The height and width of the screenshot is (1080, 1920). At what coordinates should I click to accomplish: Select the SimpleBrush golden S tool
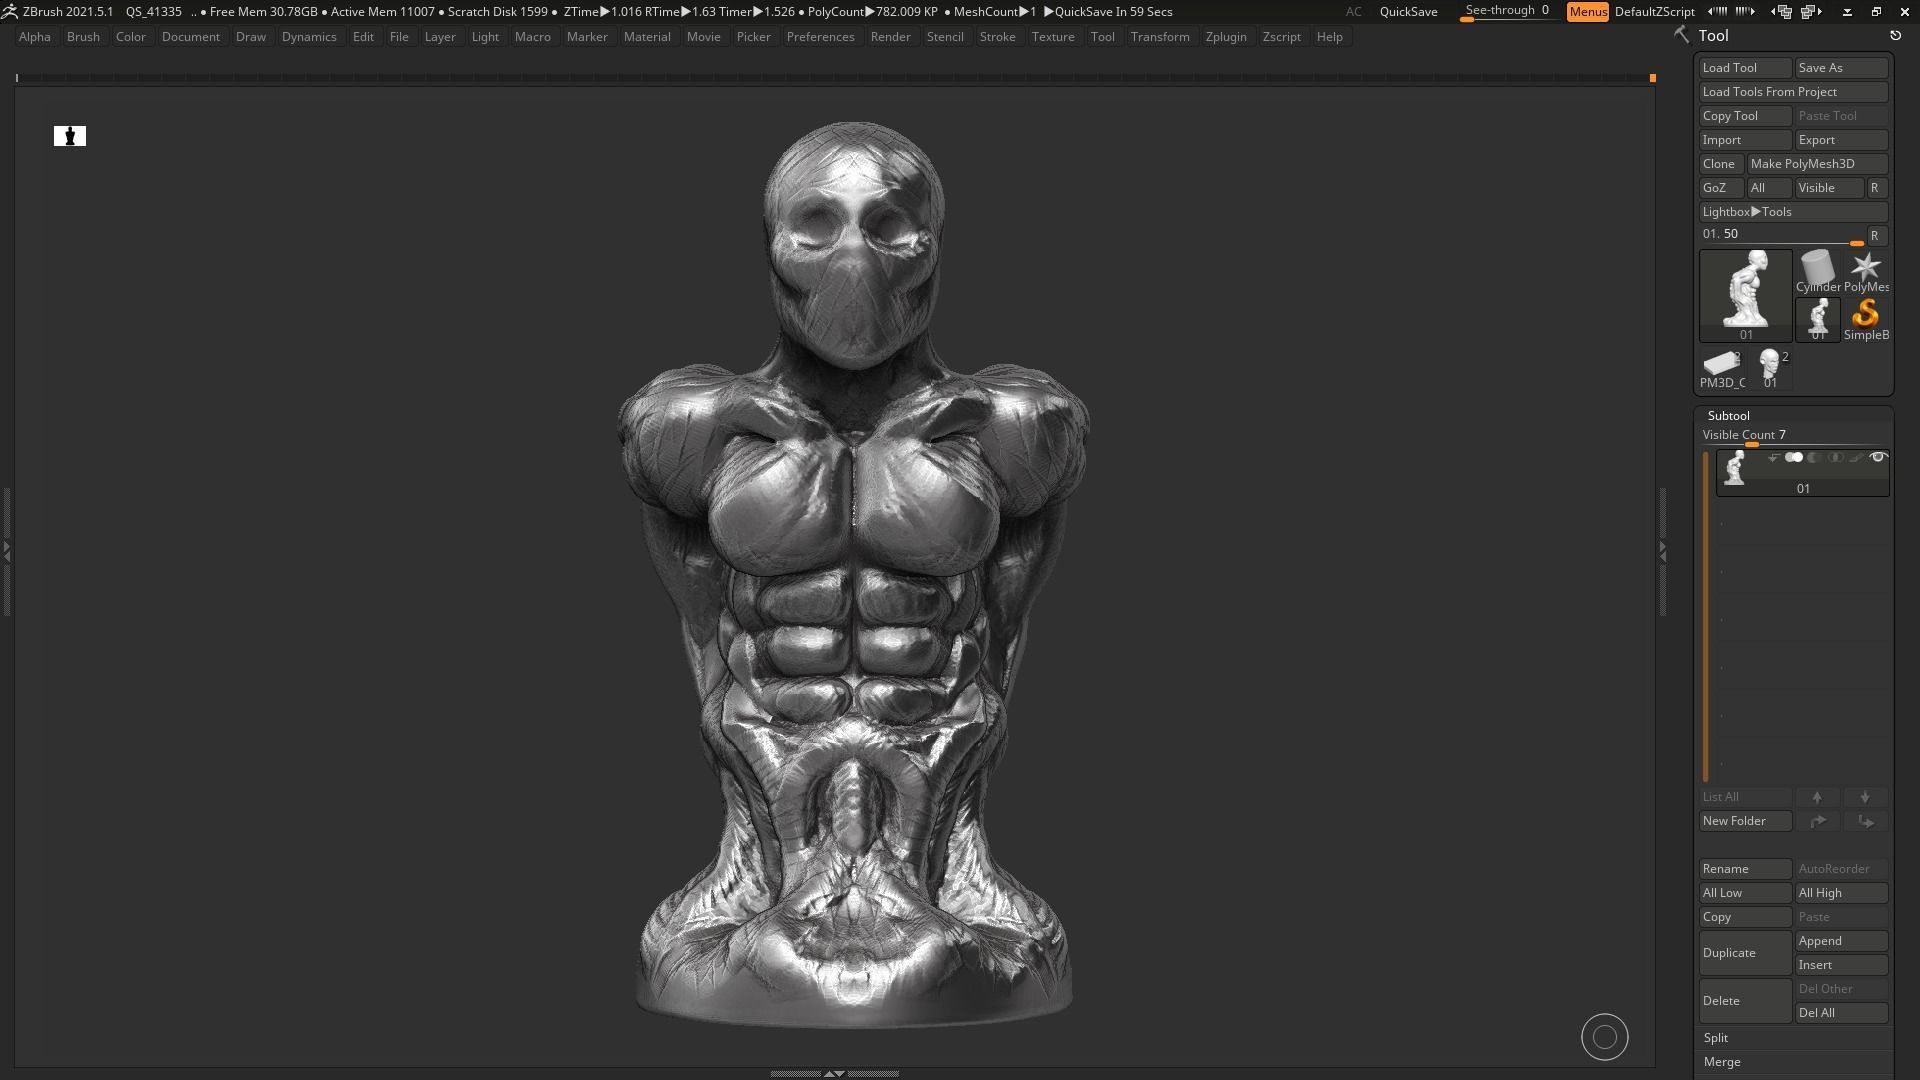[1866, 319]
